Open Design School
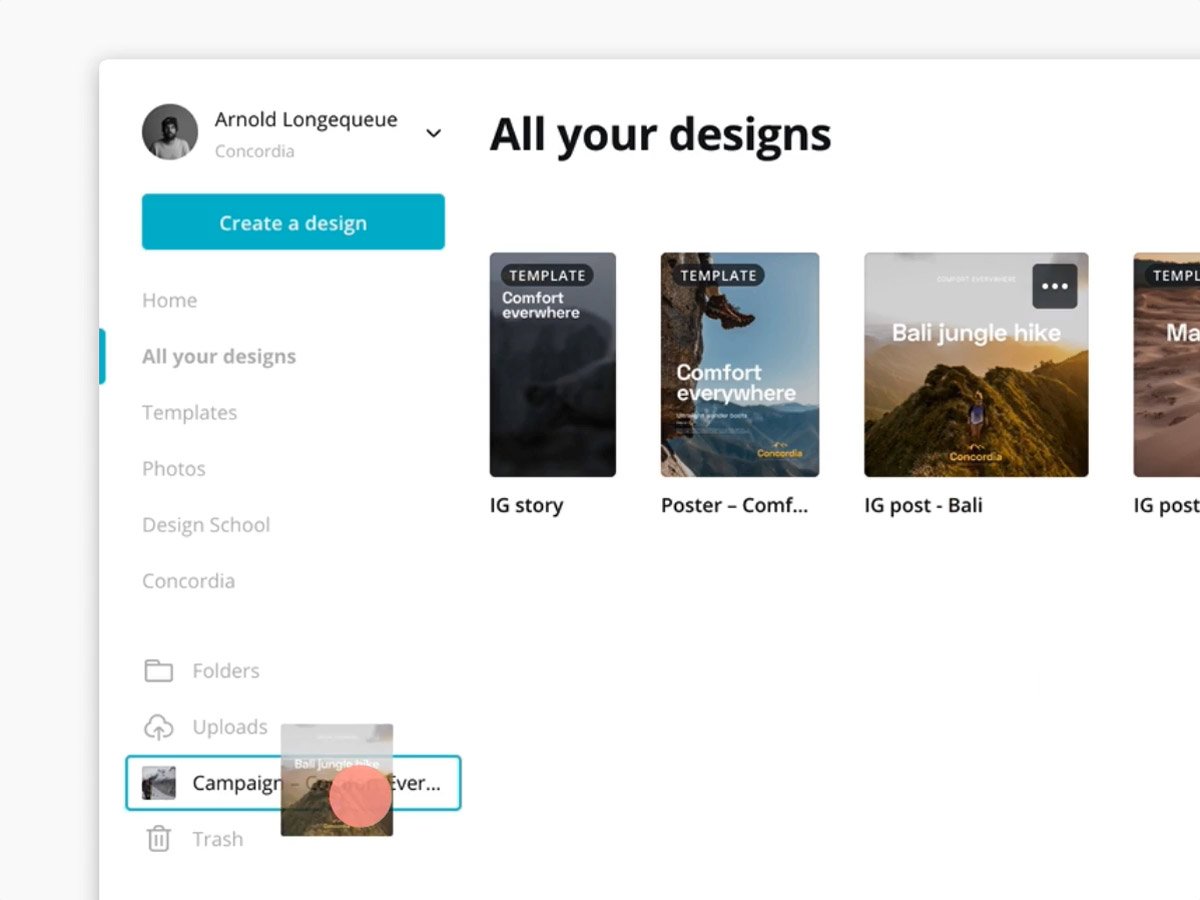This screenshot has height=900, width=1200. click(206, 524)
